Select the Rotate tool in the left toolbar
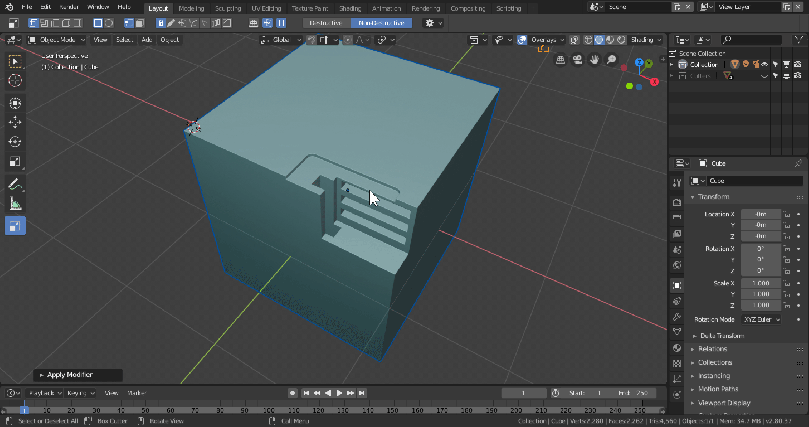 (x=15, y=142)
